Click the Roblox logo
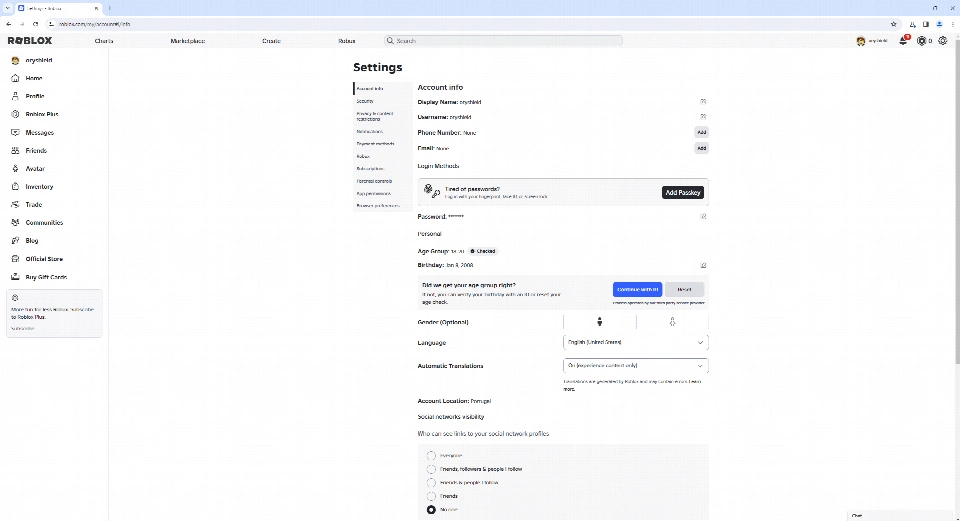 tap(30, 40)
